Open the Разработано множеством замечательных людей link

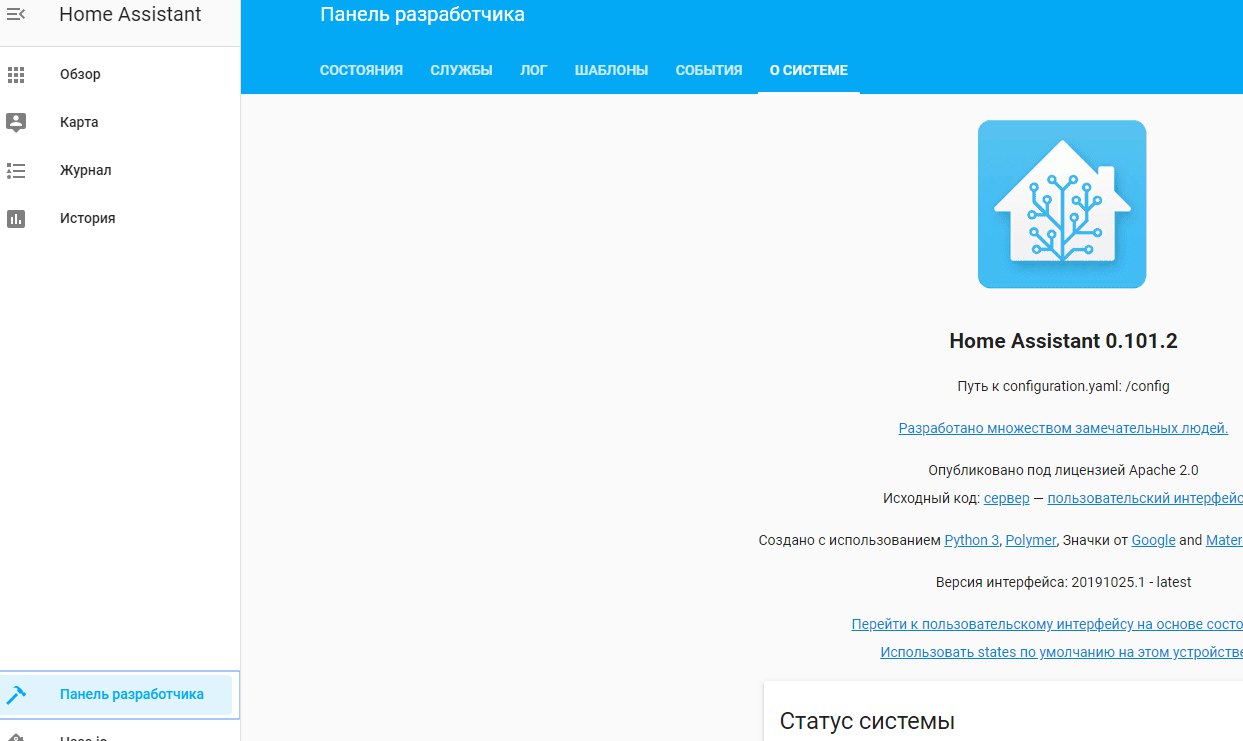1063,428
